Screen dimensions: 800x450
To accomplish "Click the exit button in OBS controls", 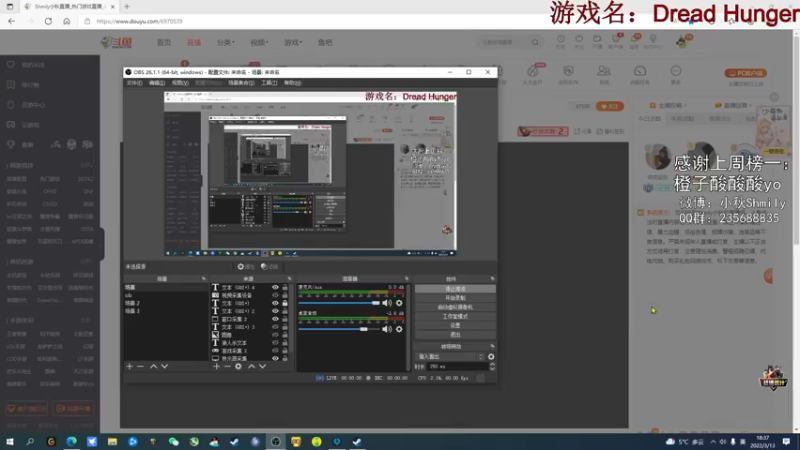I will (455, 335).
